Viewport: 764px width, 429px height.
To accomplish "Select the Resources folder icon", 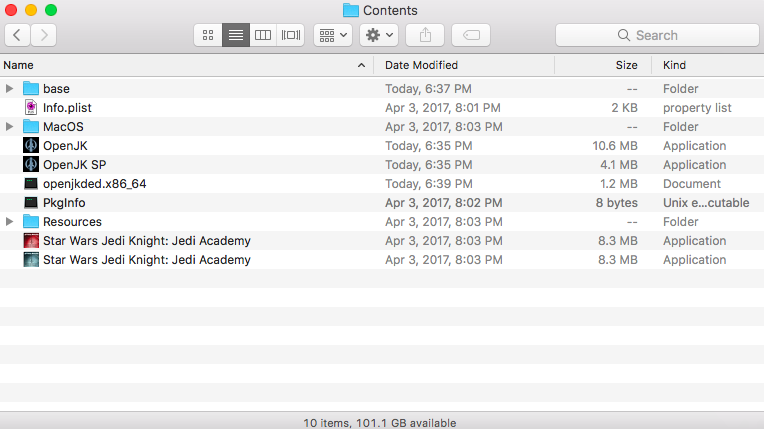I will (x=31, y=222).
